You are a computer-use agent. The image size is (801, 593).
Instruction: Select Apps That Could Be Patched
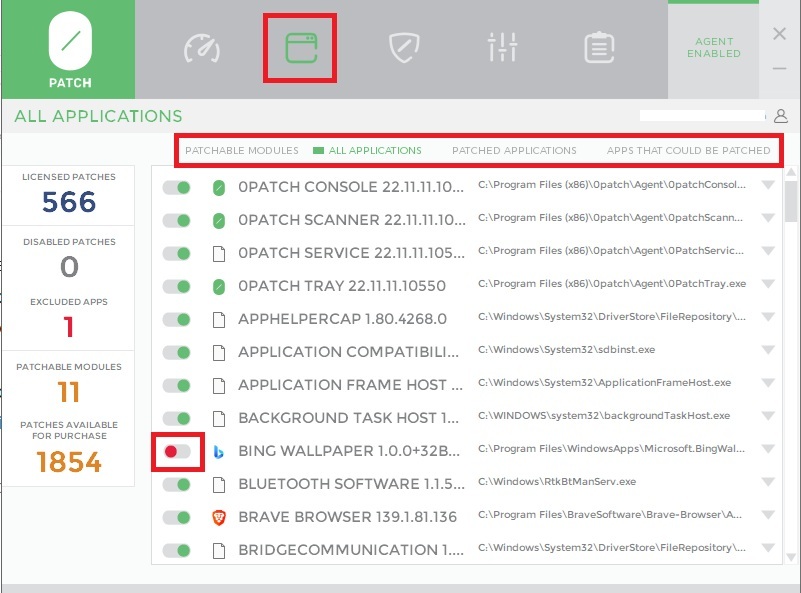[x=688, y=151]
